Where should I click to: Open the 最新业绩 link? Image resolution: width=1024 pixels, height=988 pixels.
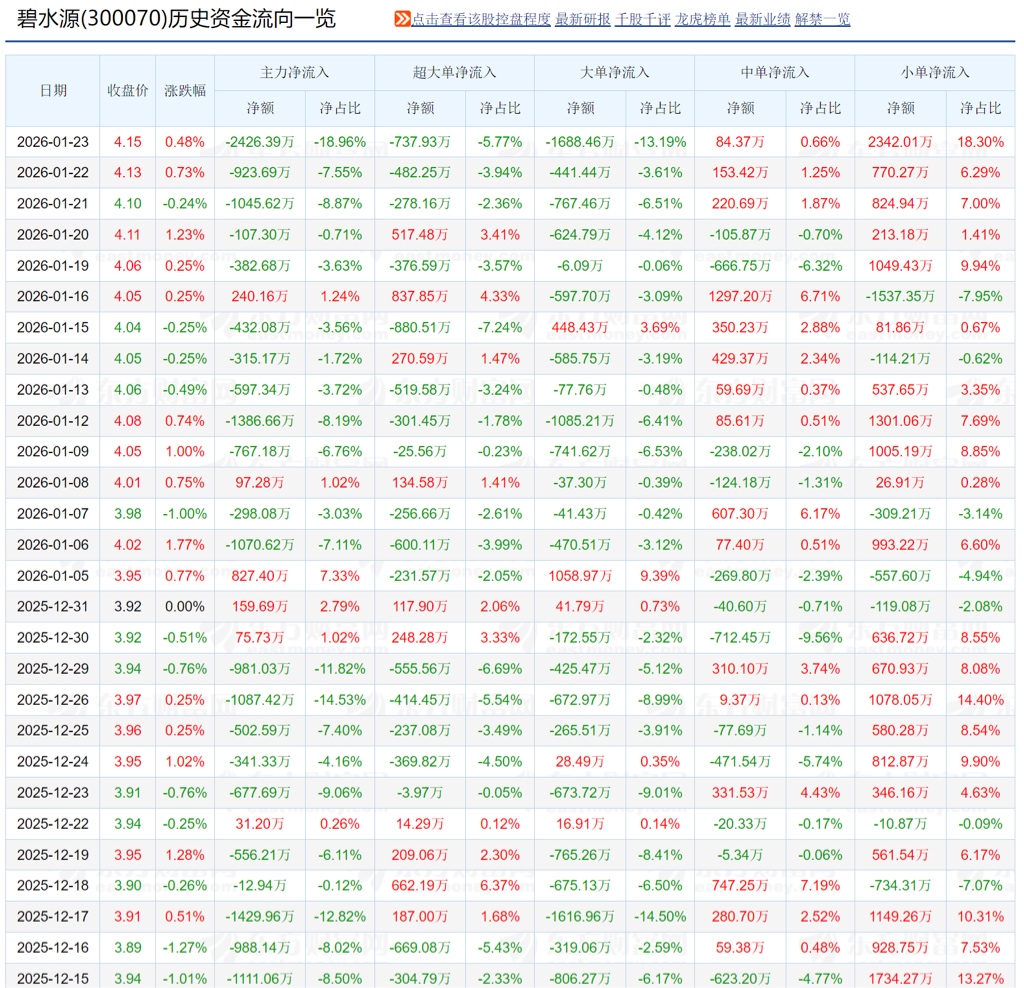click(x=763, y=19)
